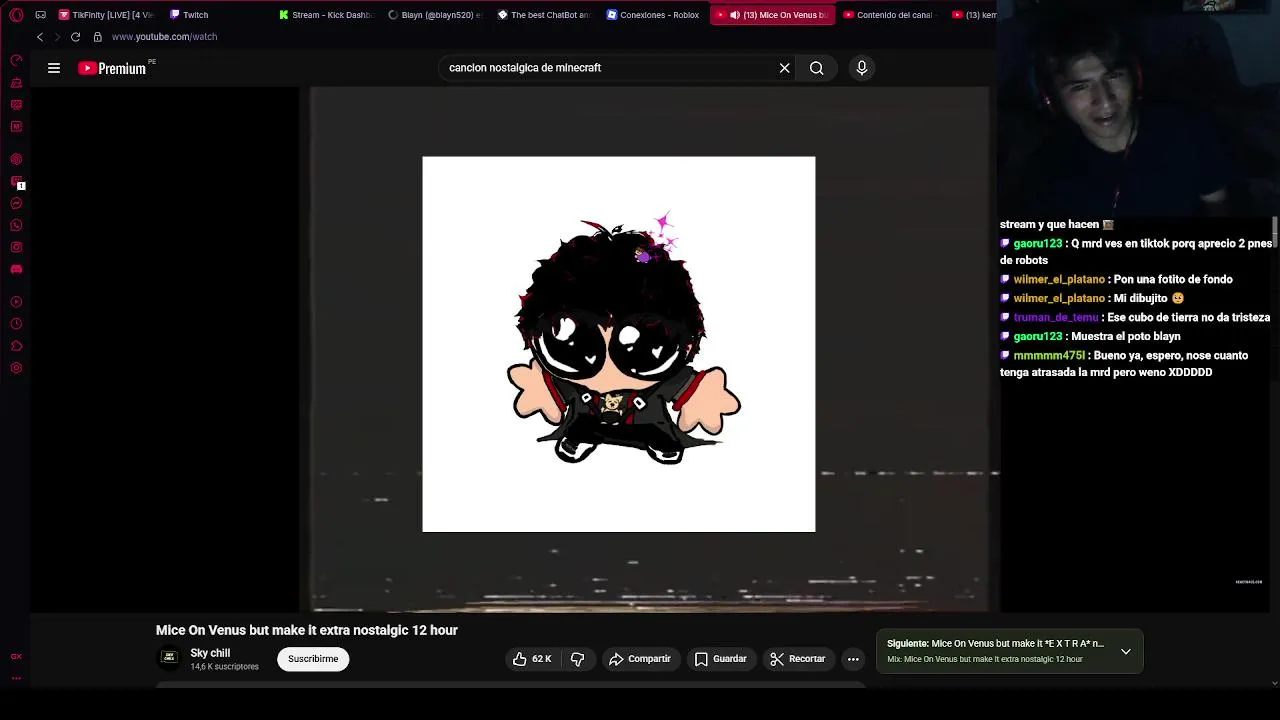Switch to The best ChatBot tab
1280x720 pixels.
tap(545, 15)
